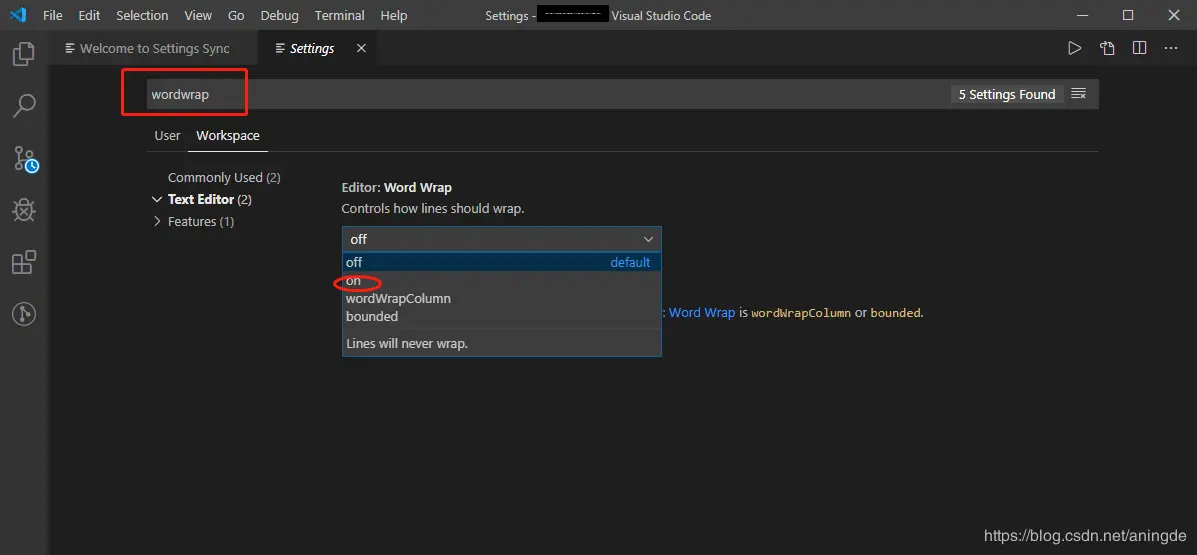This screenshot has width=1197, height=555.
Task: Click the 'Editor: Word Wrap' setting title
Action: pos(396,187)
